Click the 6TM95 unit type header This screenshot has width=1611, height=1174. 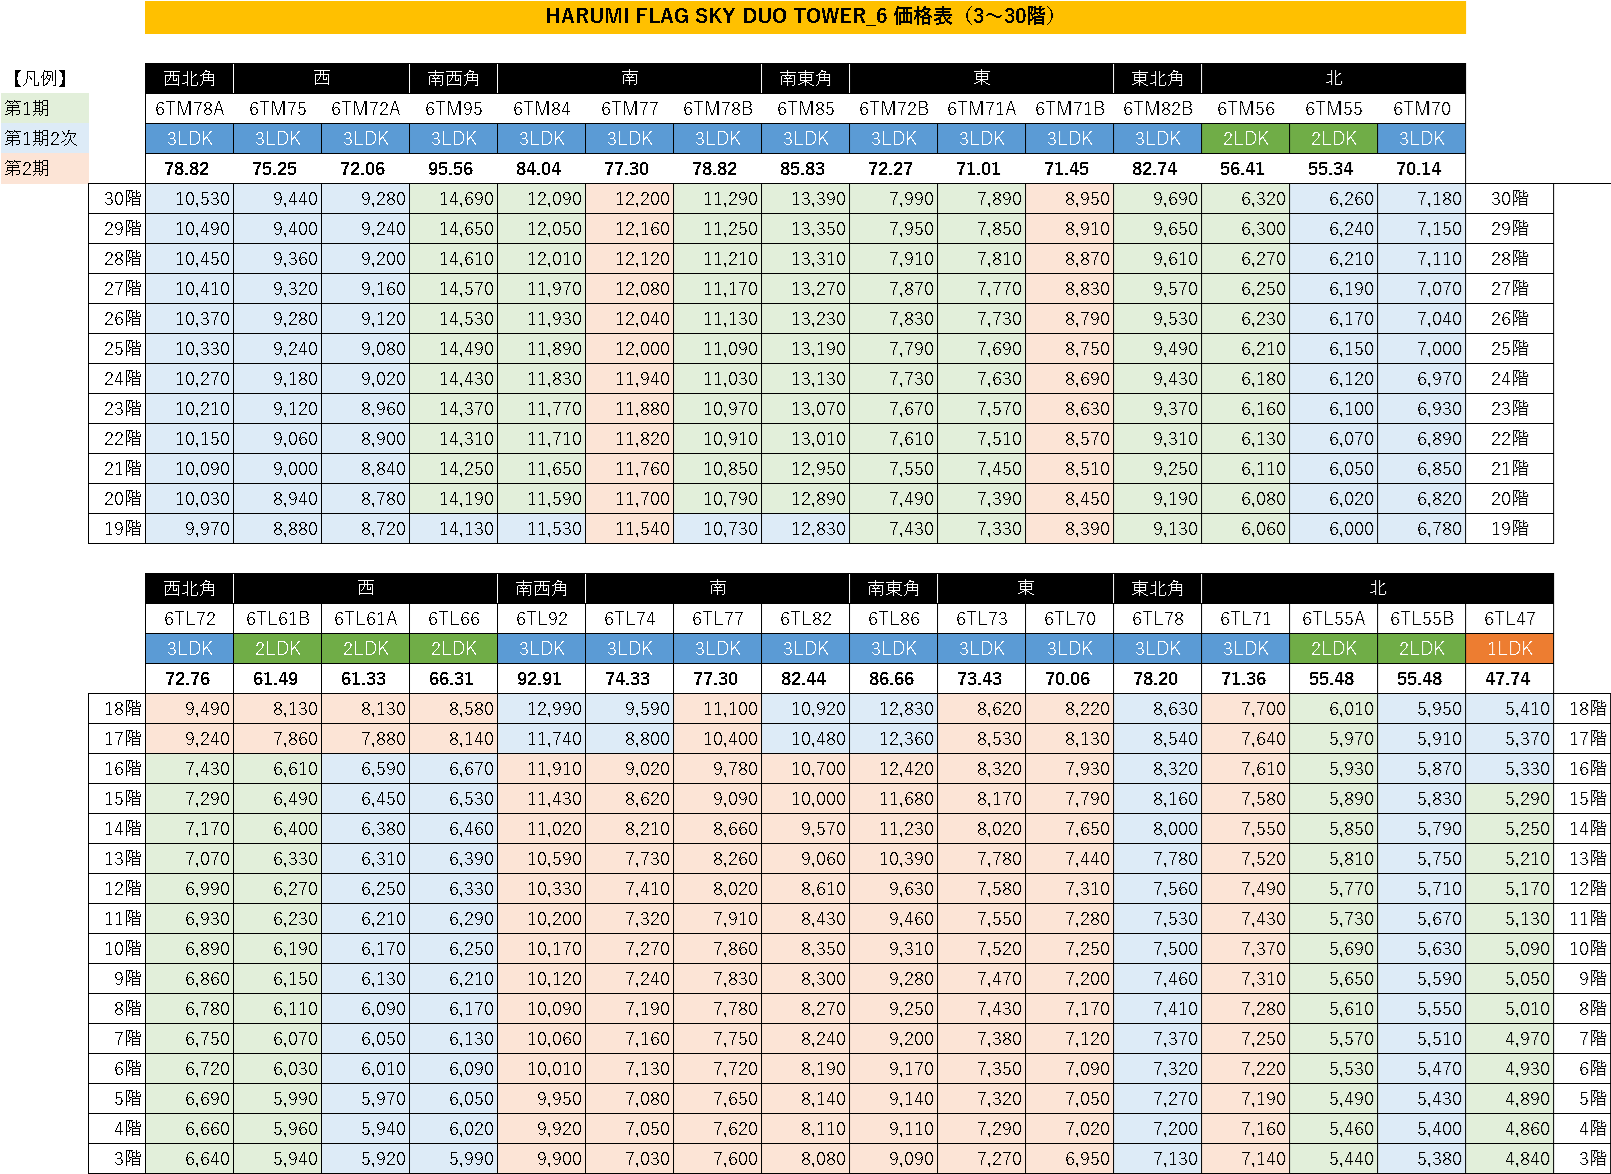click(453, 108)
